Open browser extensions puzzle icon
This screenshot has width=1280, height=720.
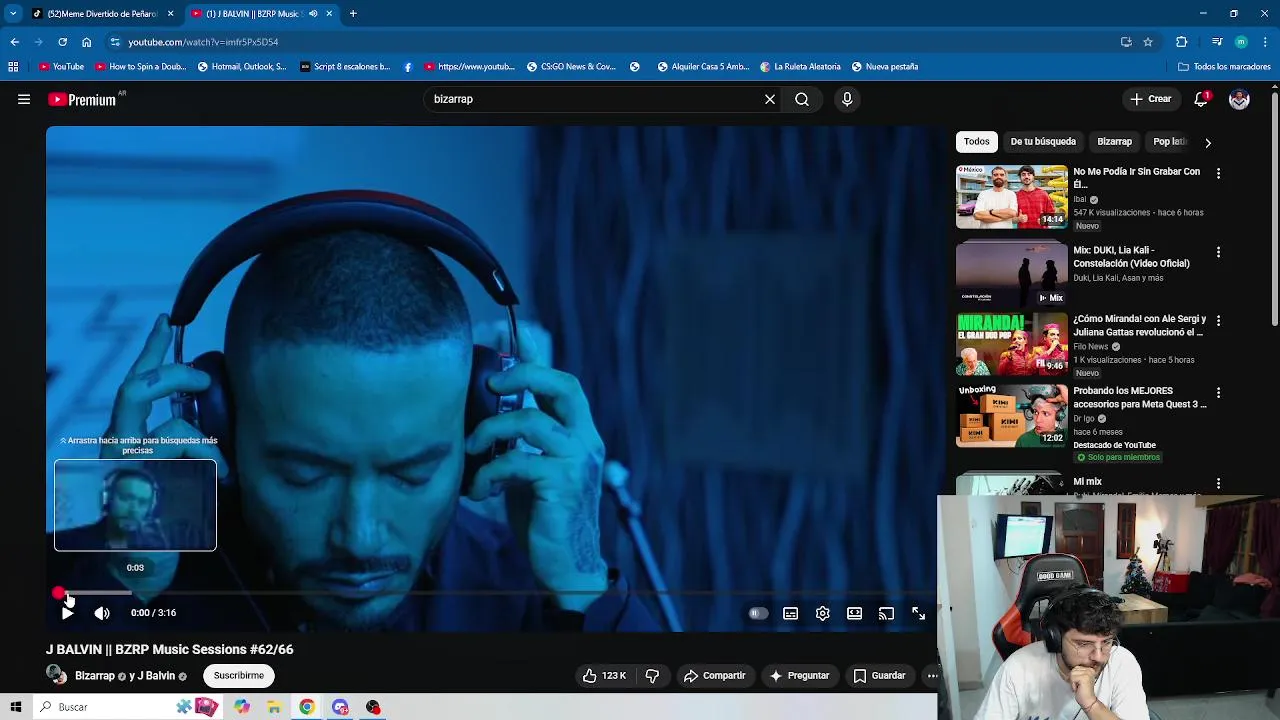coord(1182,42)
